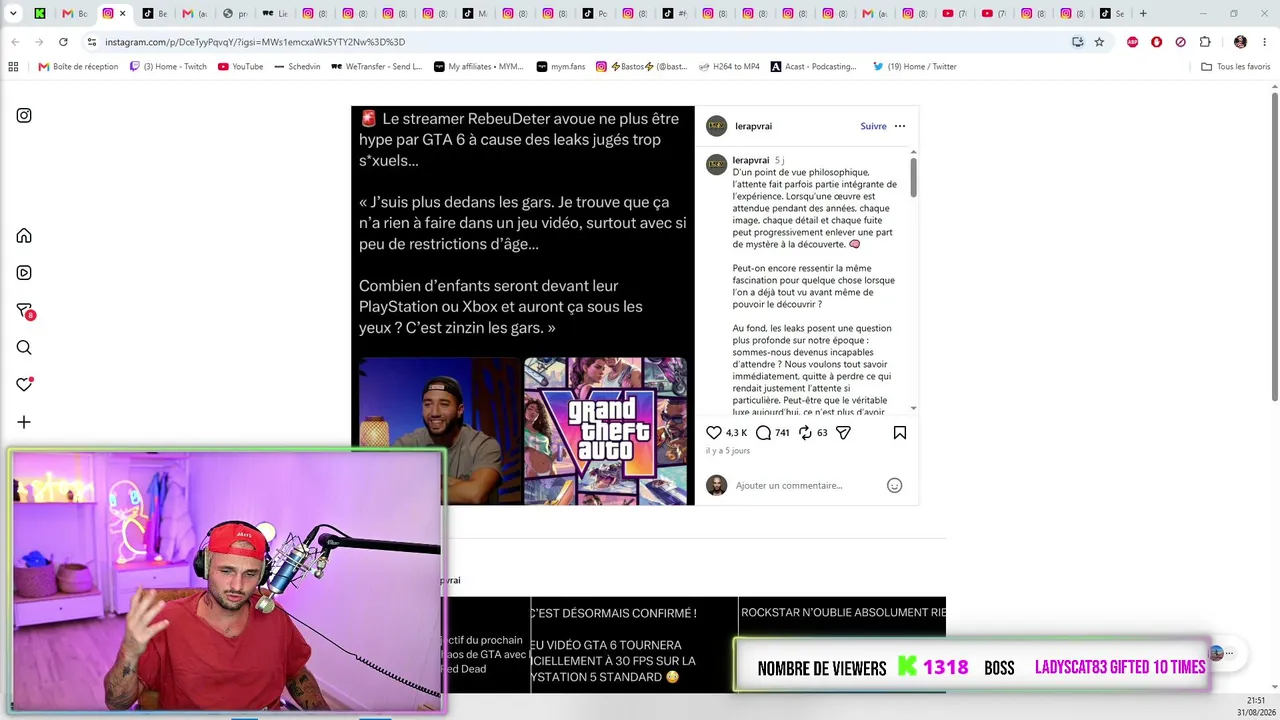This screenshot has width=1280, height=720.
Task: Go forward with the browser forward arrow
Action: coord(39,42)
